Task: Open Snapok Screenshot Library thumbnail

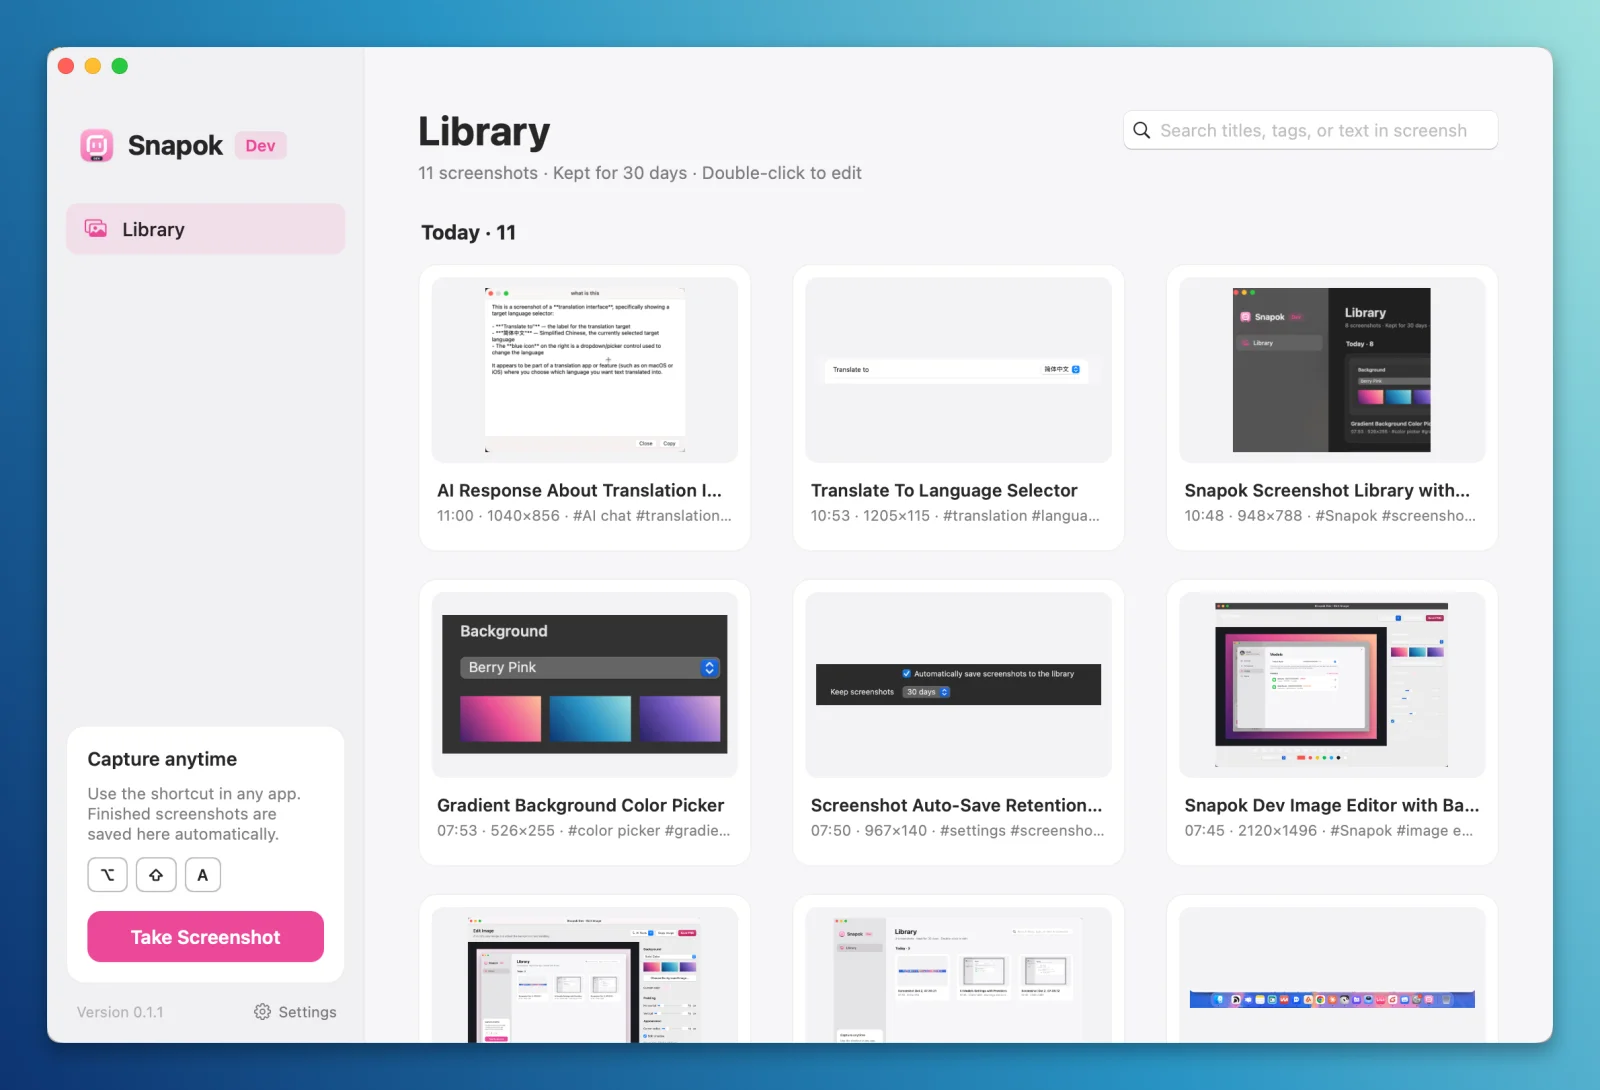Action: (1332, 370)
